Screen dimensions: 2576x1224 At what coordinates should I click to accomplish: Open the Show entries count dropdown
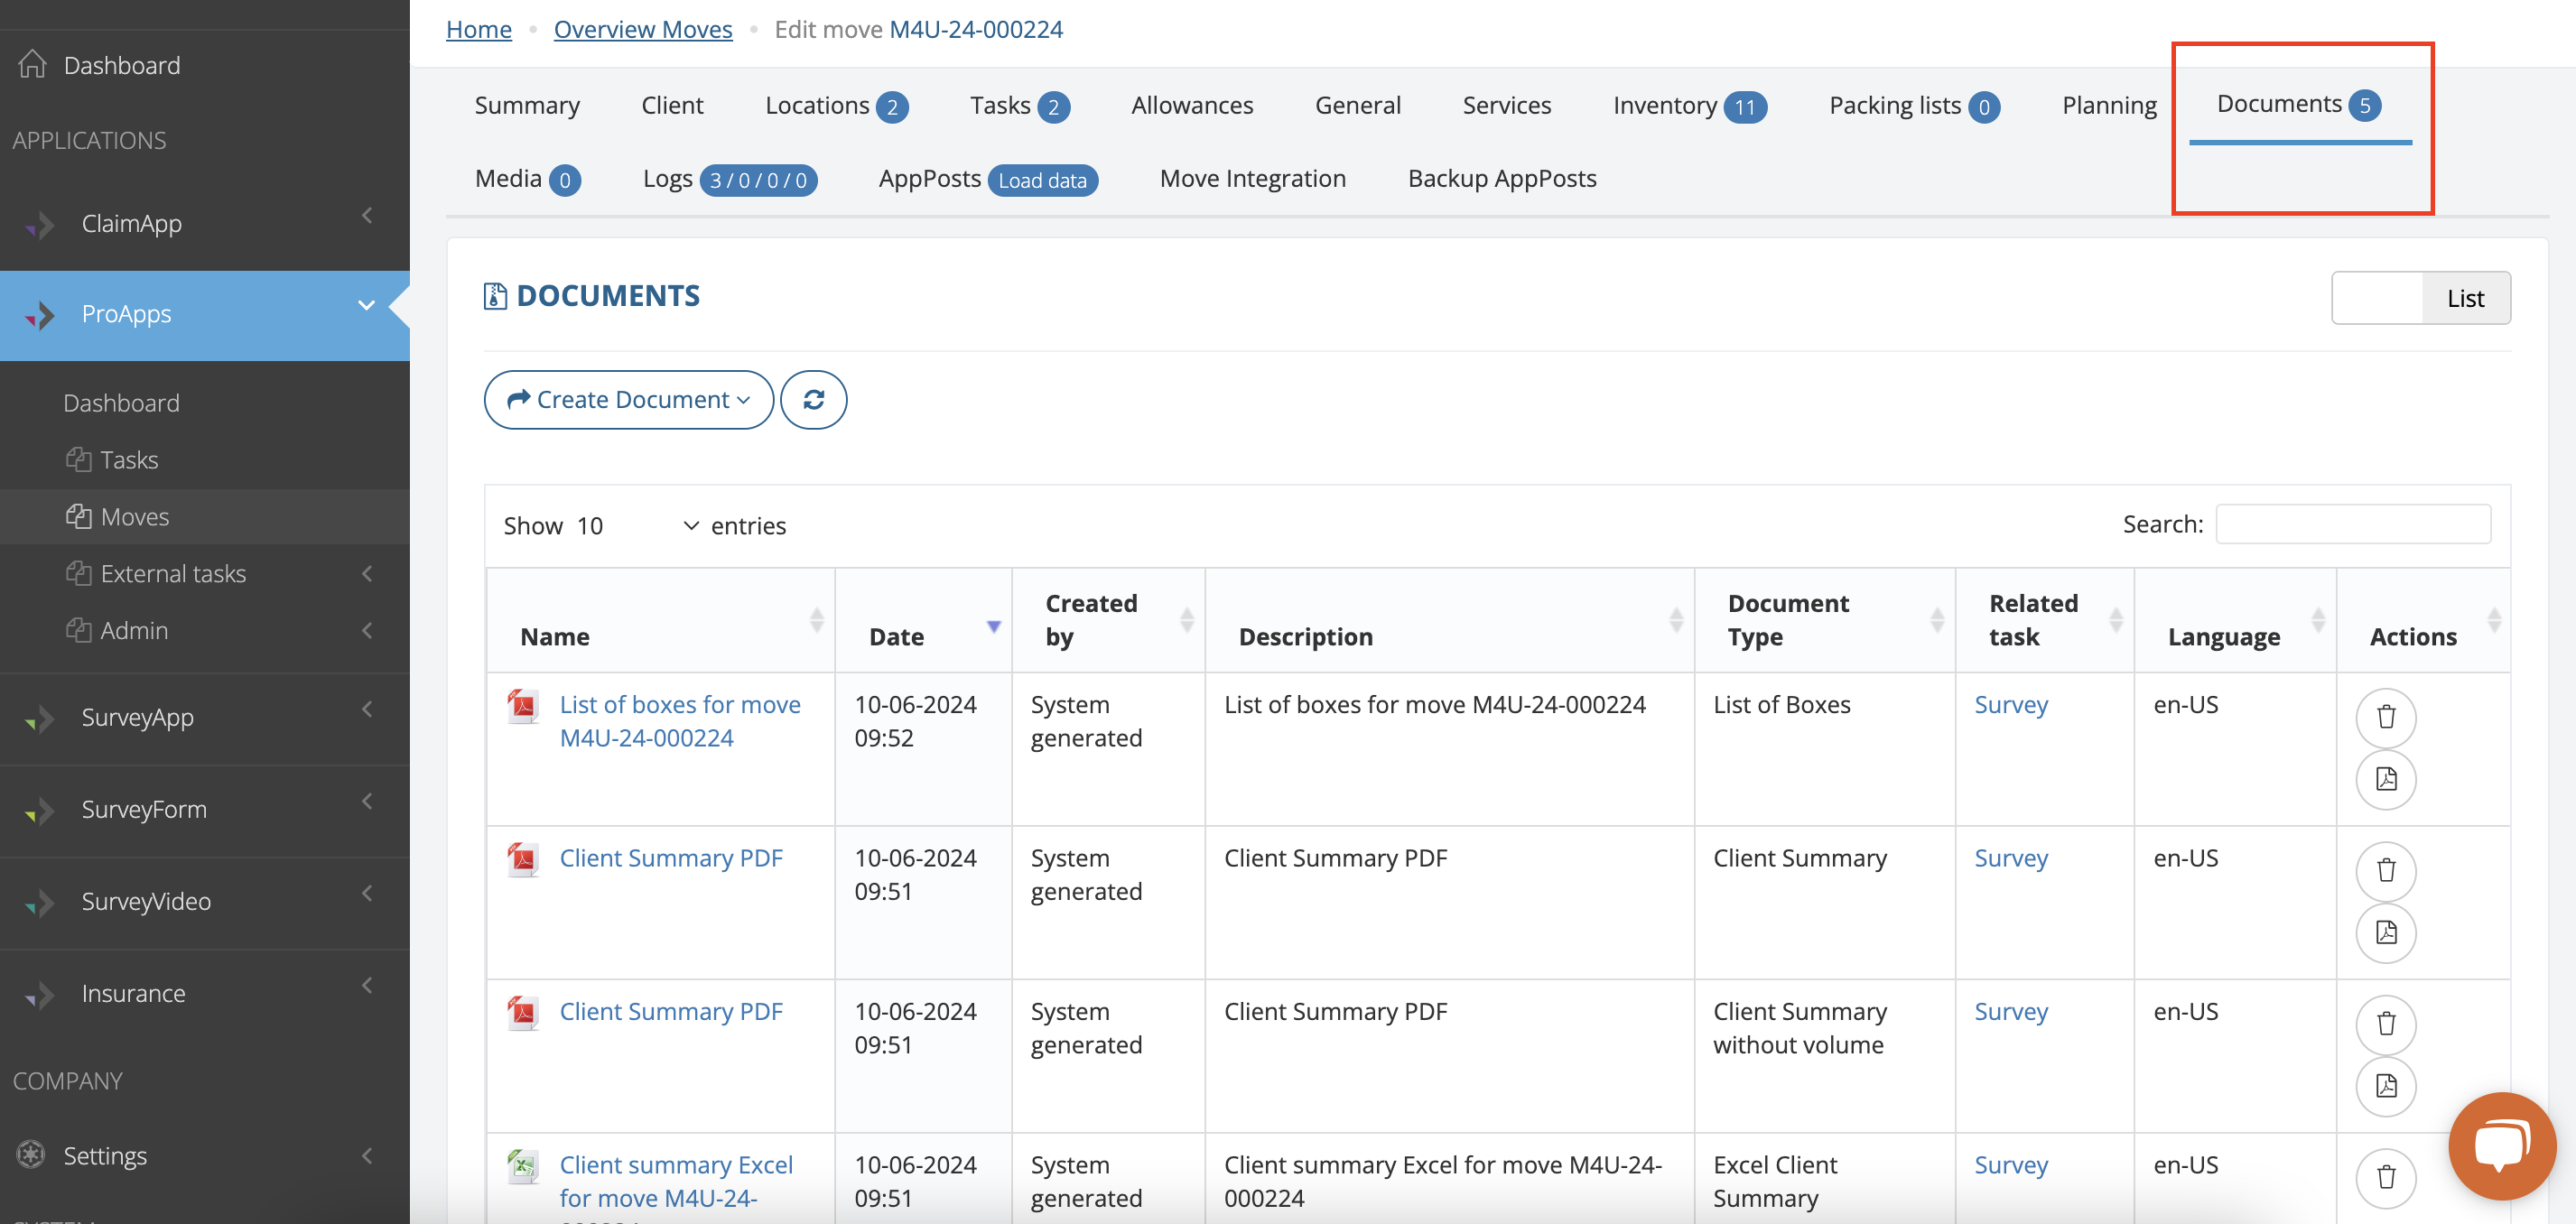tap(637, 526)
